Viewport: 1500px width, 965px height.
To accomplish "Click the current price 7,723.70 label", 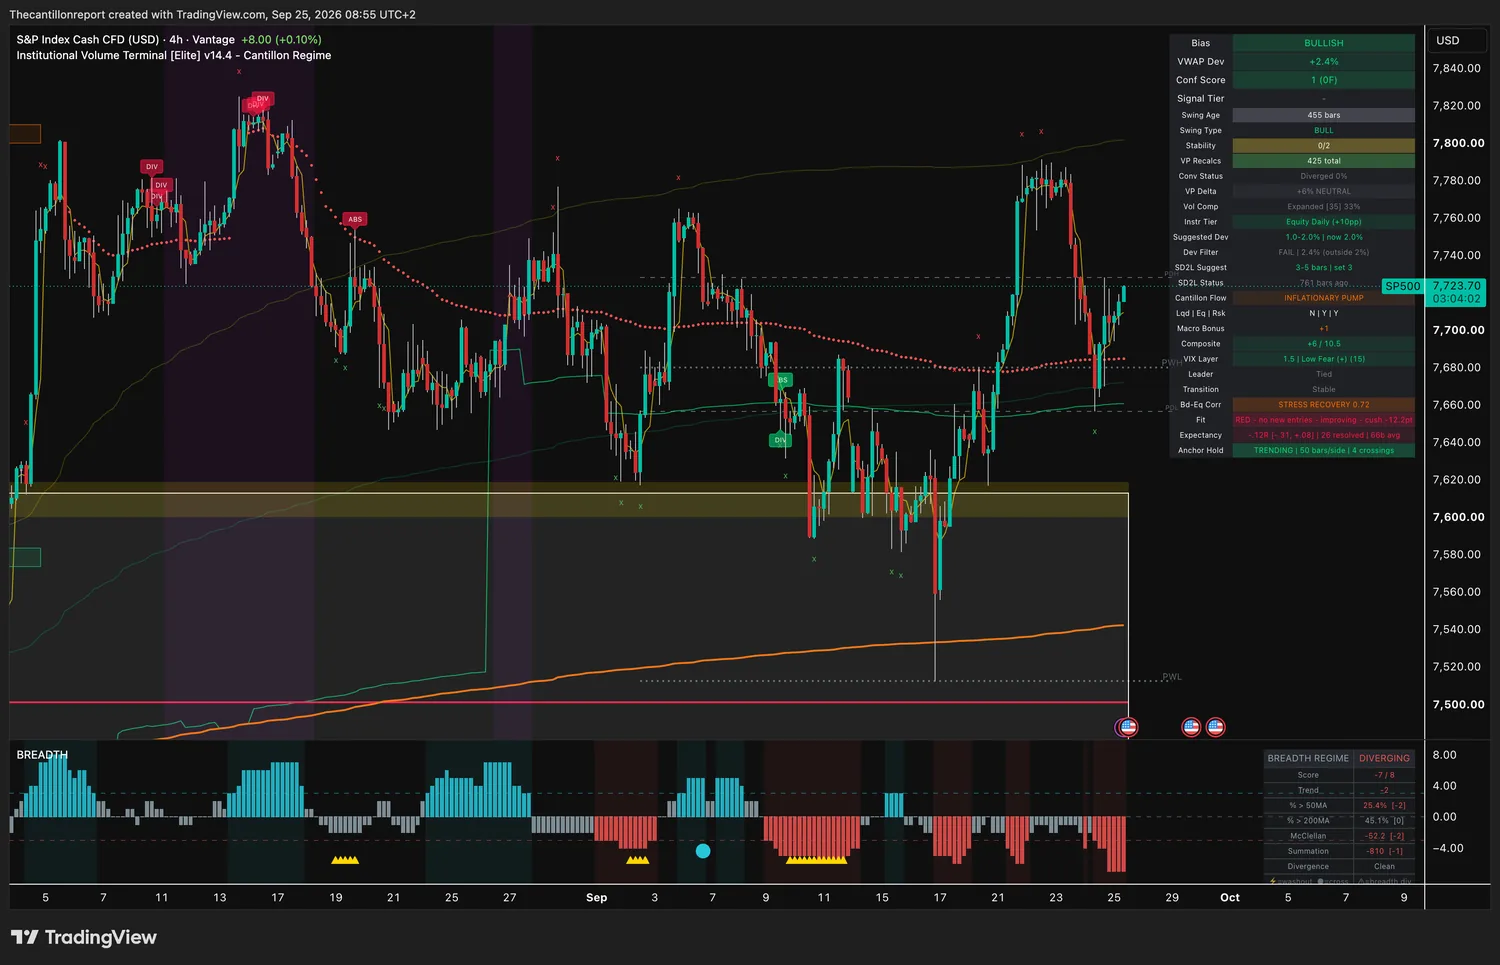I will [1456, 286].
